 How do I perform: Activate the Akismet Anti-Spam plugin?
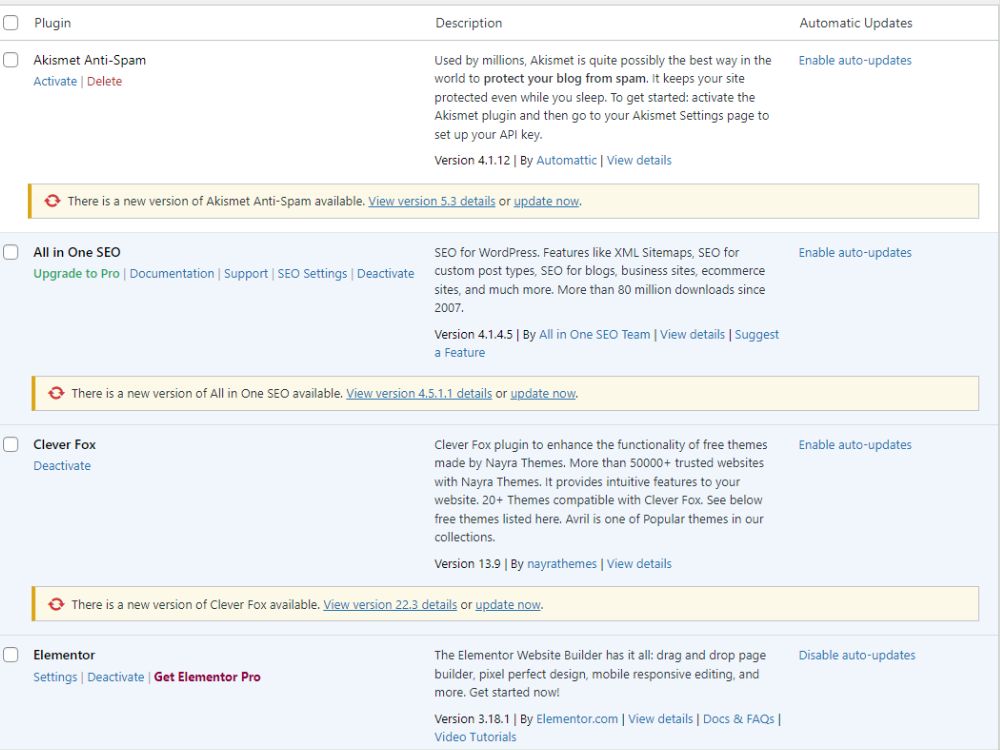(55, 81)
